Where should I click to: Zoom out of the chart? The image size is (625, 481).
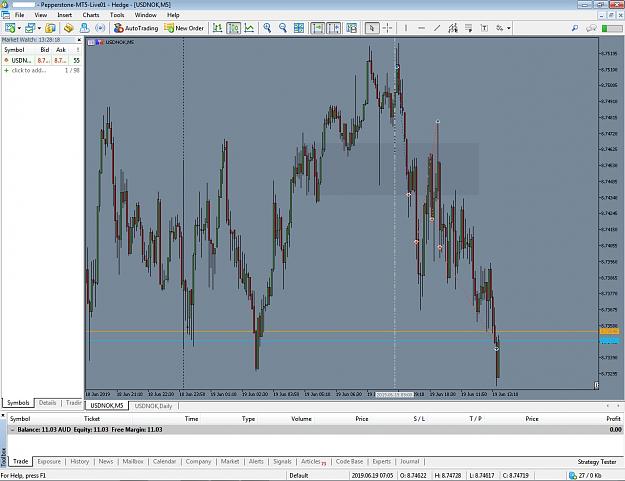tap(283, 28)
